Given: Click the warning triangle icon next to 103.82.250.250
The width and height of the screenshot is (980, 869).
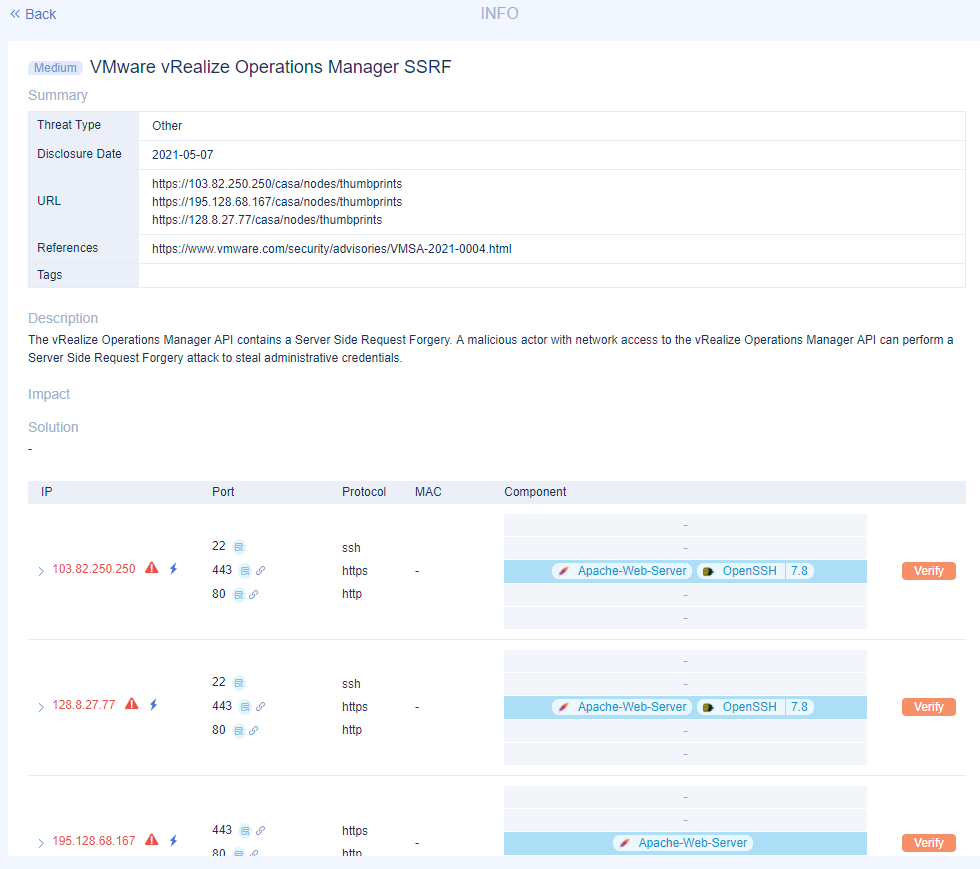Looking at the screenshot, I should 152,568.
